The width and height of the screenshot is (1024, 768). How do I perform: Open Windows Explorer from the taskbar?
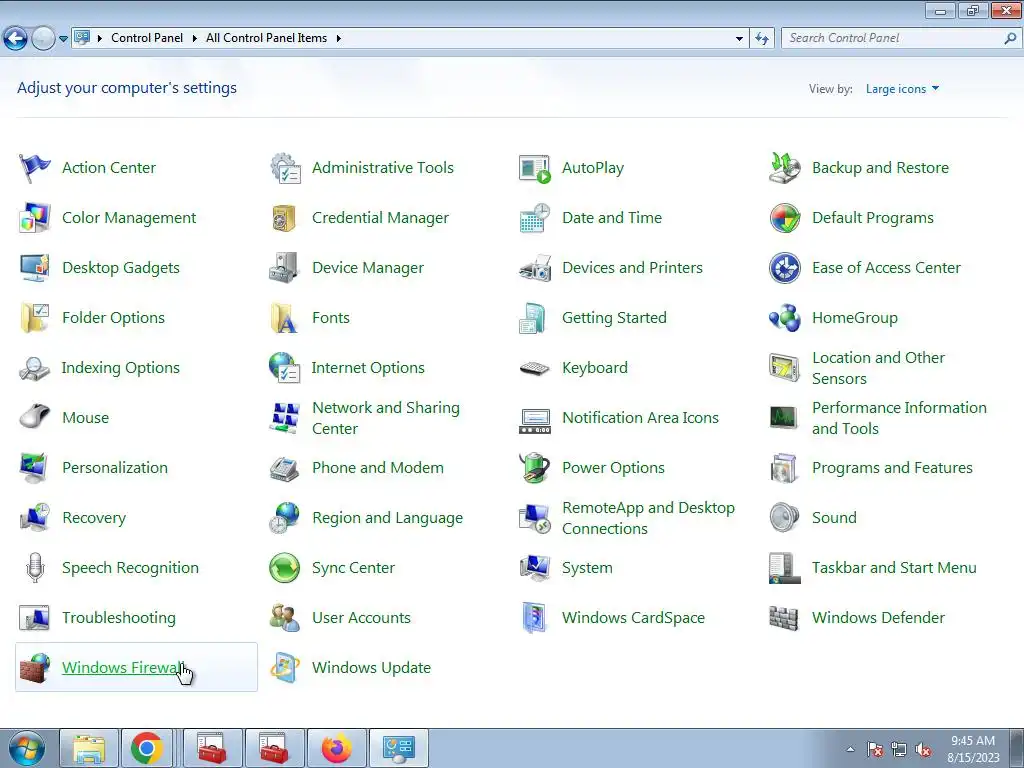pyautogui.click(x=89, y=748)
